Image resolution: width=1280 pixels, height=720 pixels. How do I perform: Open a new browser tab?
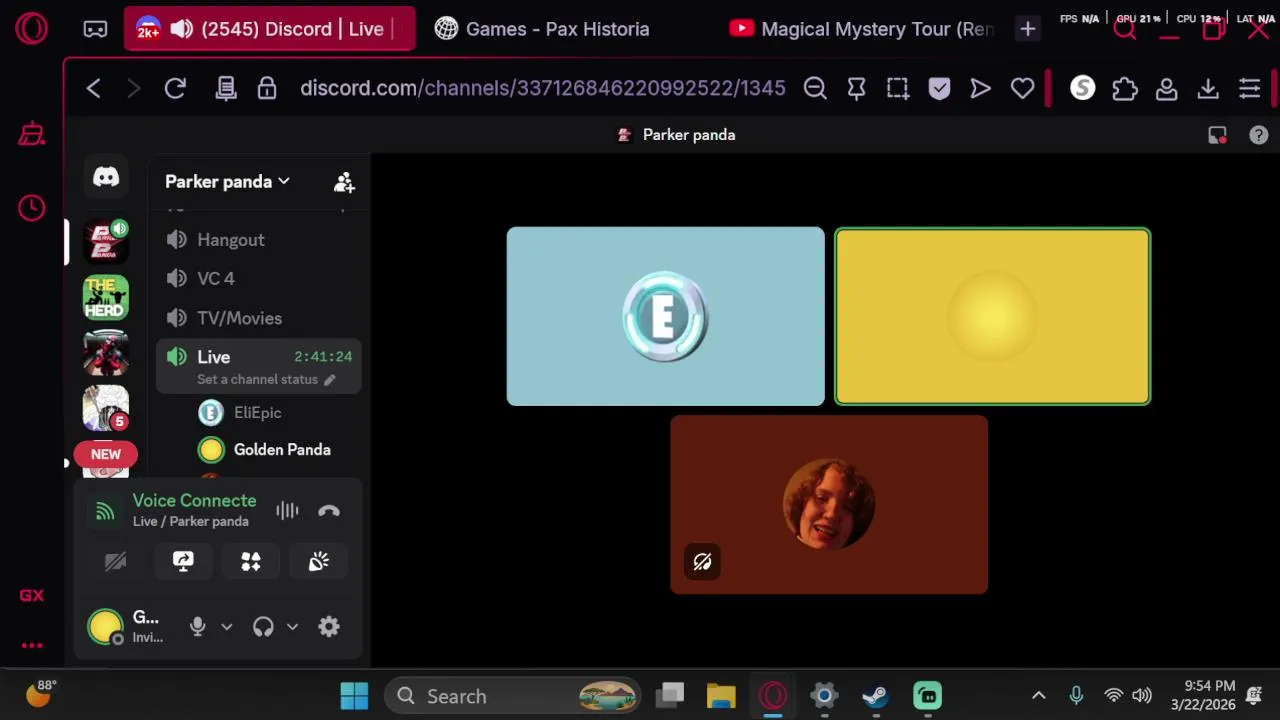click(x=1027, y=29)
